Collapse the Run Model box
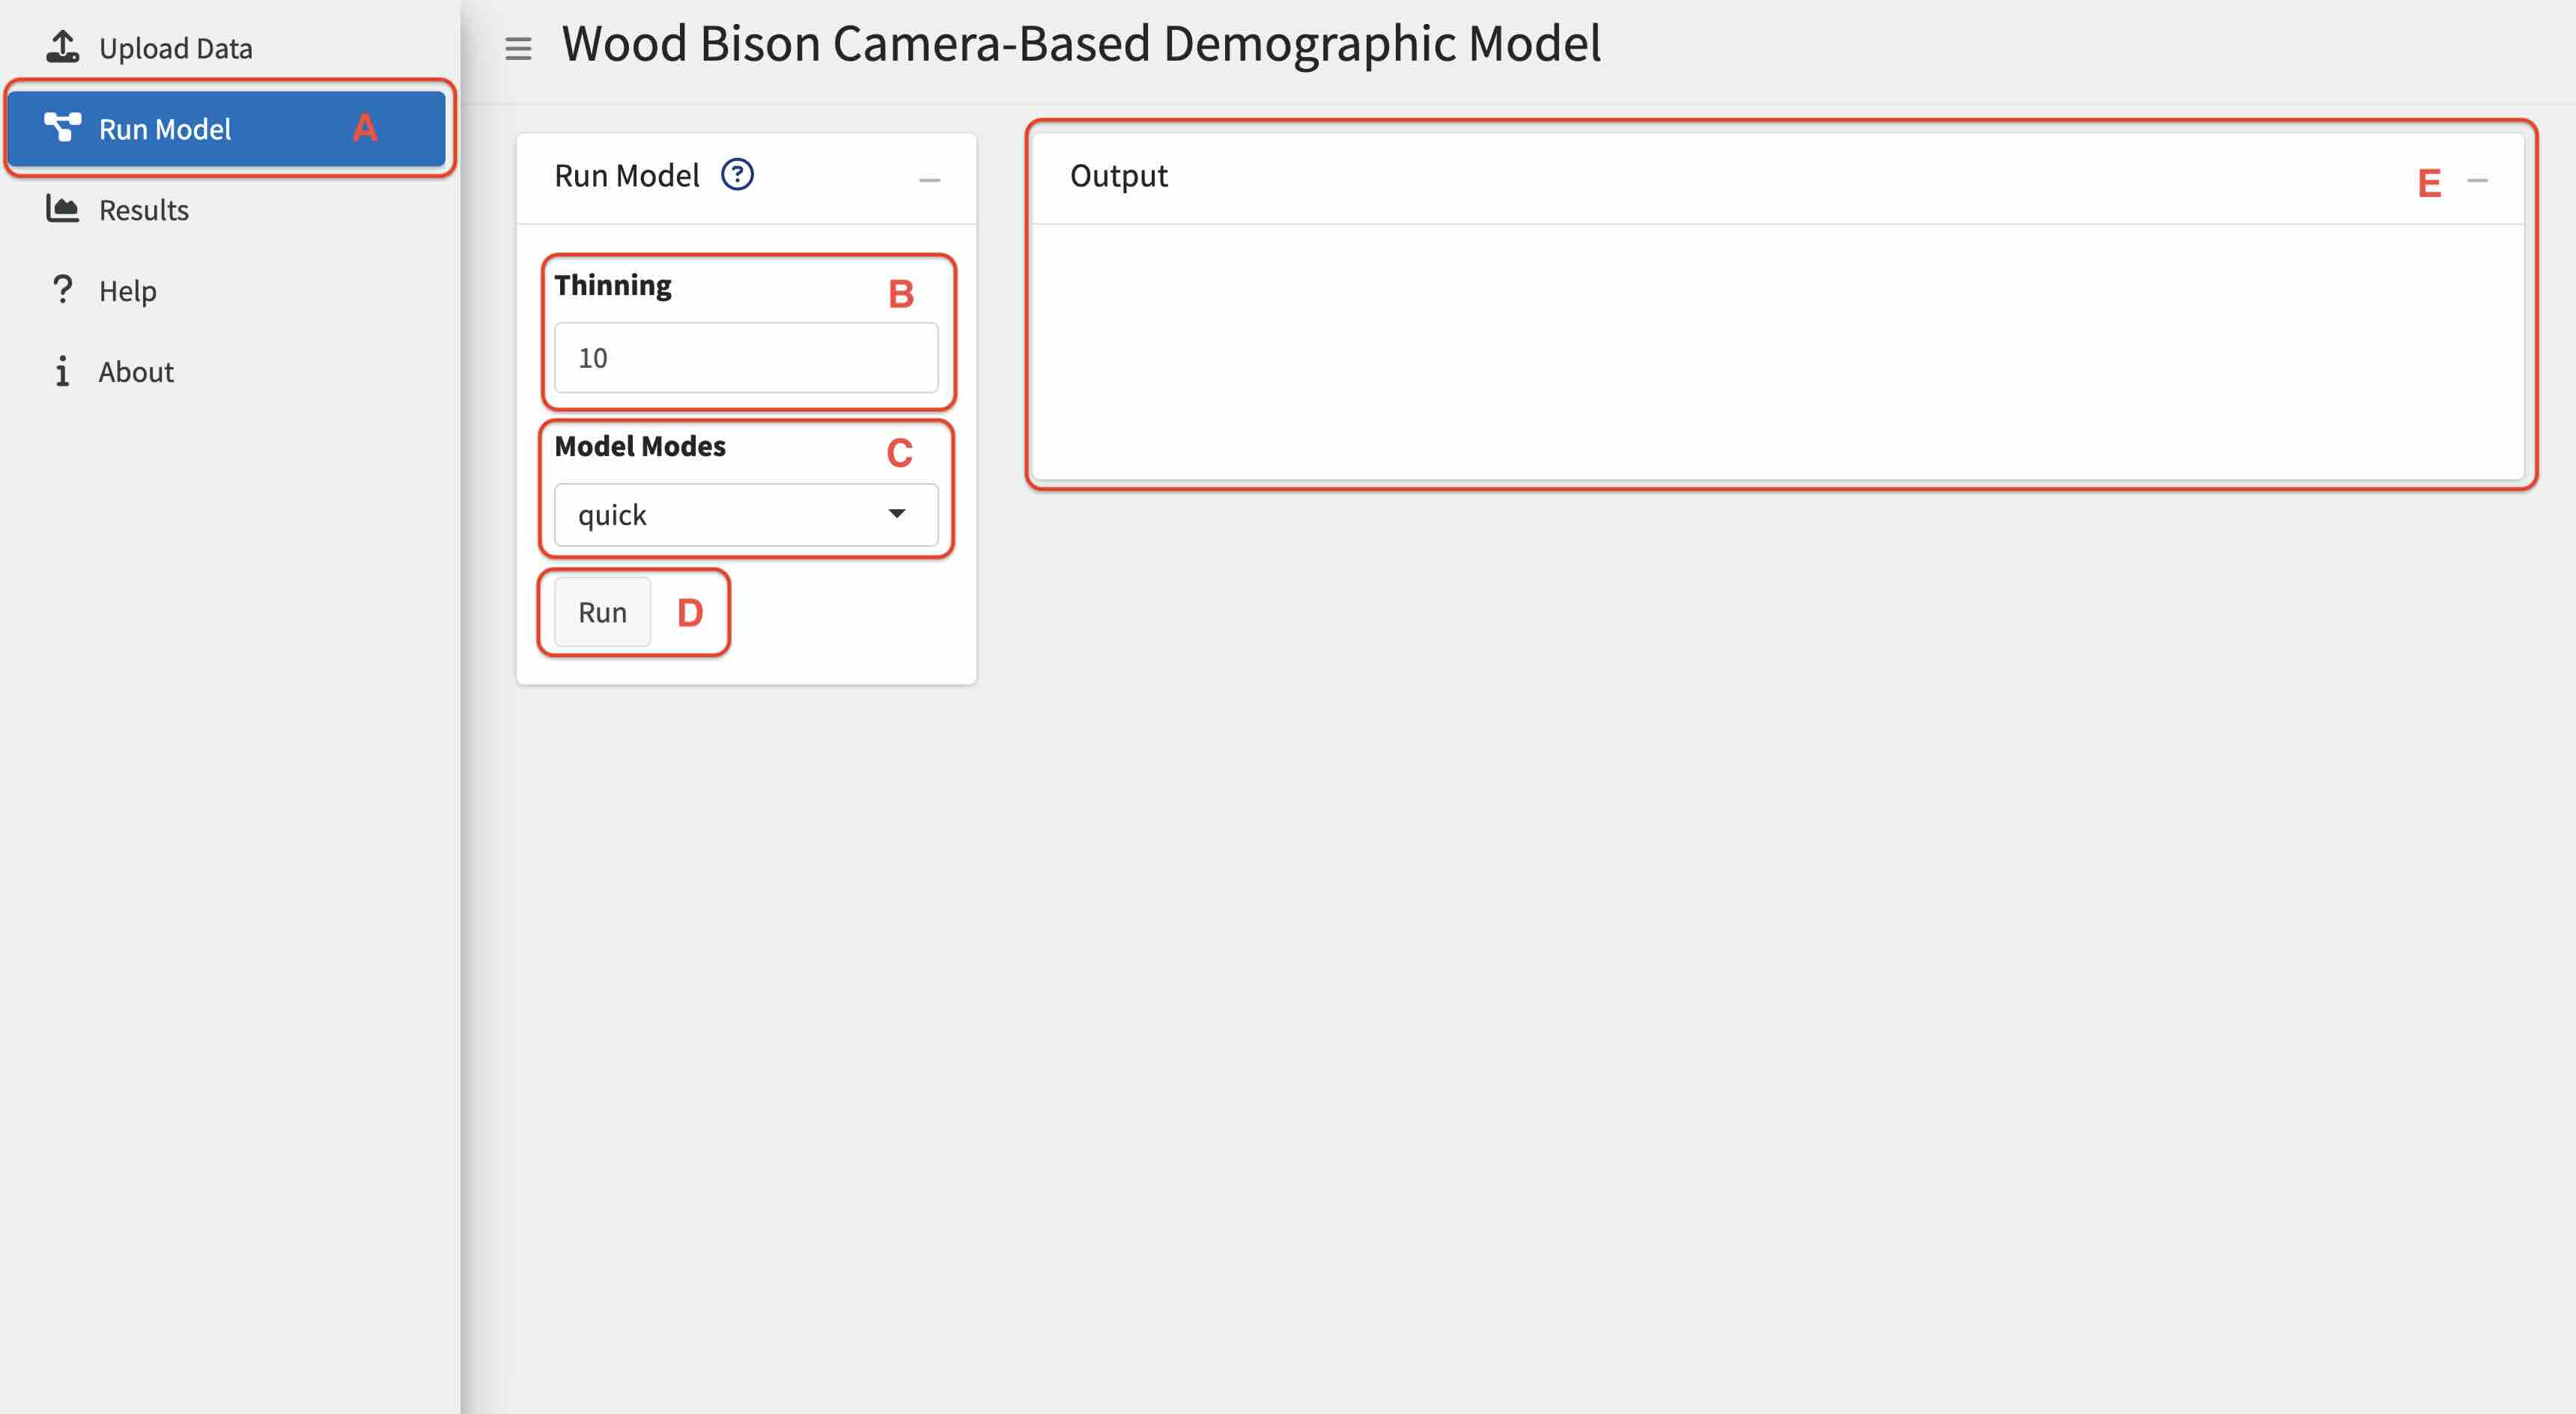The height and width of the screenshot is (1414, 2576). coord(929,180)
